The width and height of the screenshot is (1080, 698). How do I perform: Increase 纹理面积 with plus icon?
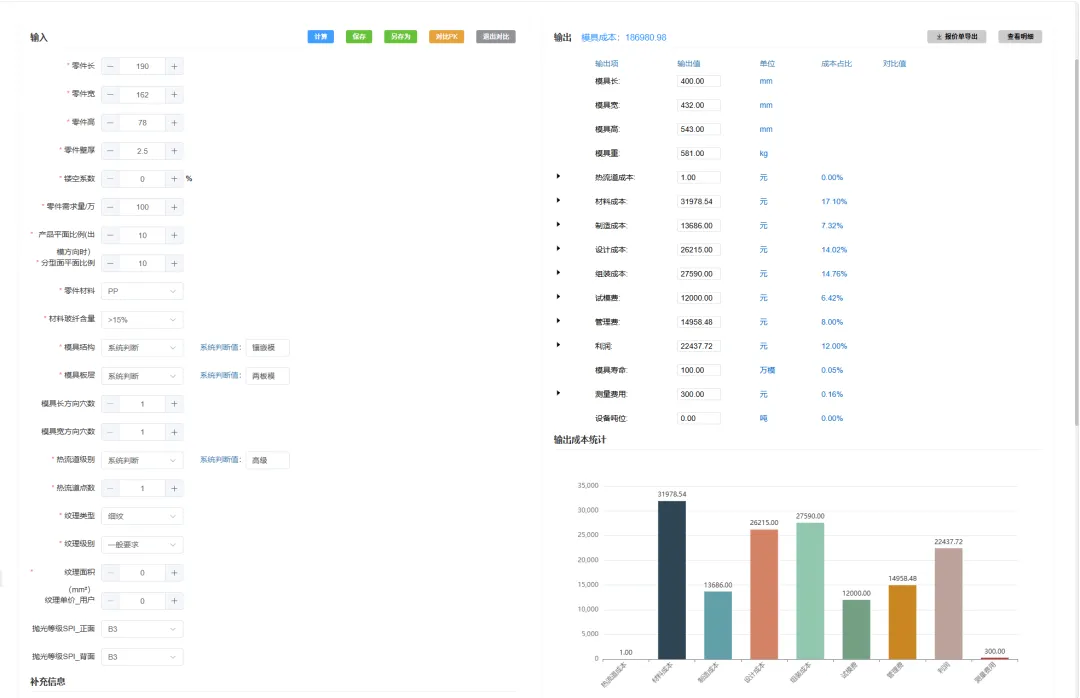[174, 573]
